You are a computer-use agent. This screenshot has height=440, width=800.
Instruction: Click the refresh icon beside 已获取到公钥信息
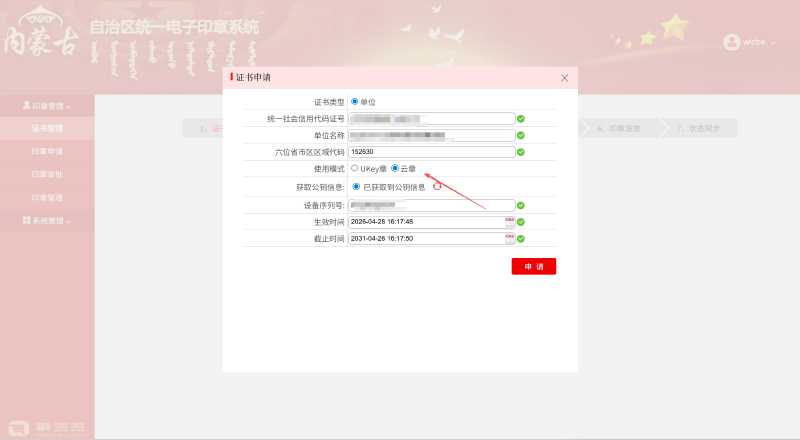click(437, 186)
